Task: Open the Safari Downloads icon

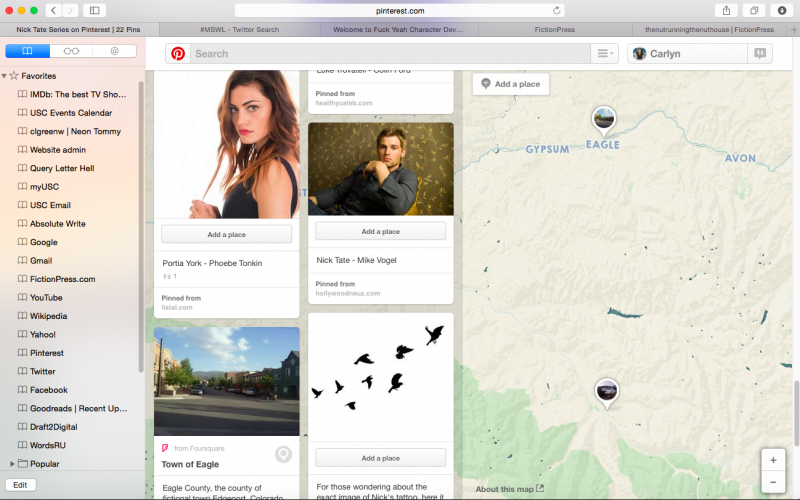Action: tap(782, 10)
